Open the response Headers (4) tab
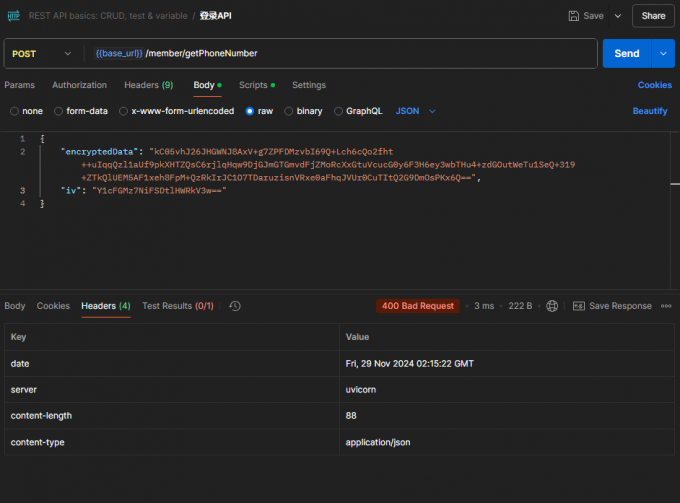The image size is (680, 503). (106, 306)
